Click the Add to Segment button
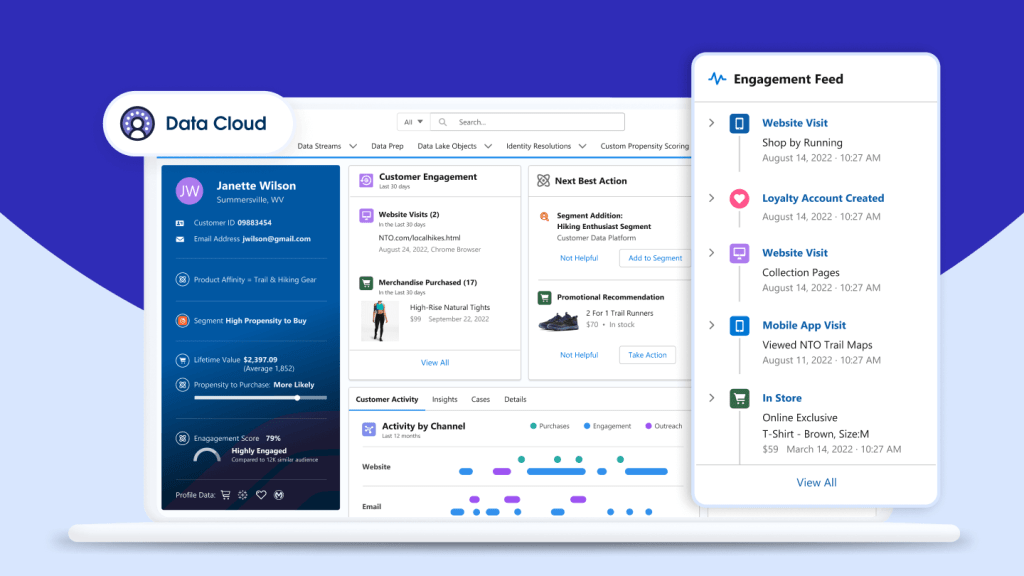1024x576 pixels. 655,258
